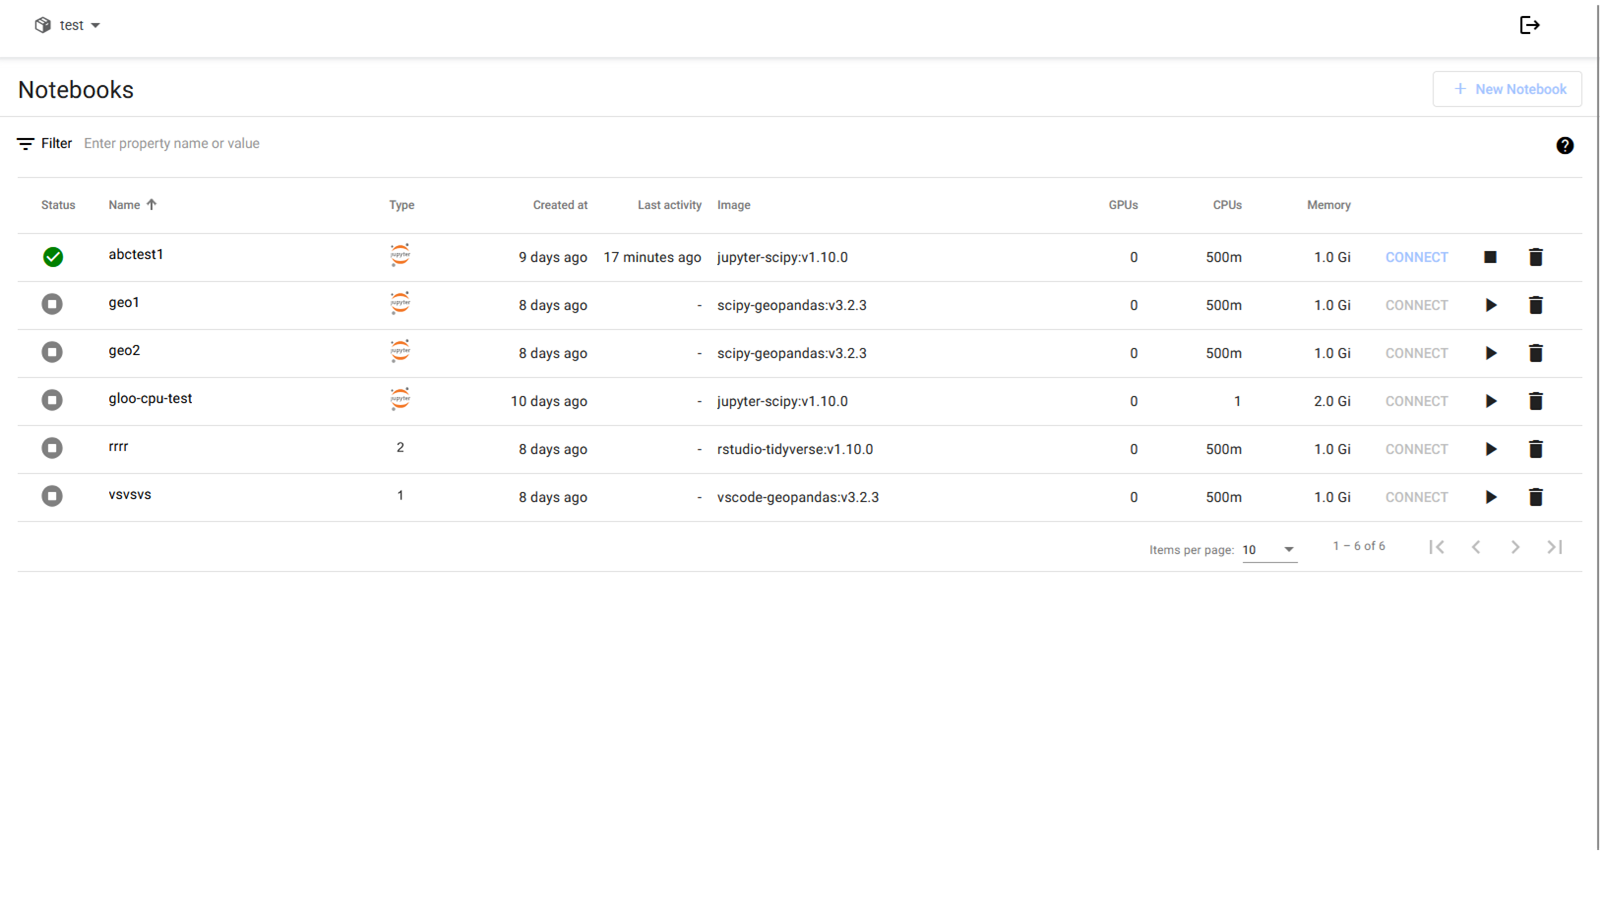Open the help icon
The height and width of the screenshot is (900, 1600).
click(1565, 146)
